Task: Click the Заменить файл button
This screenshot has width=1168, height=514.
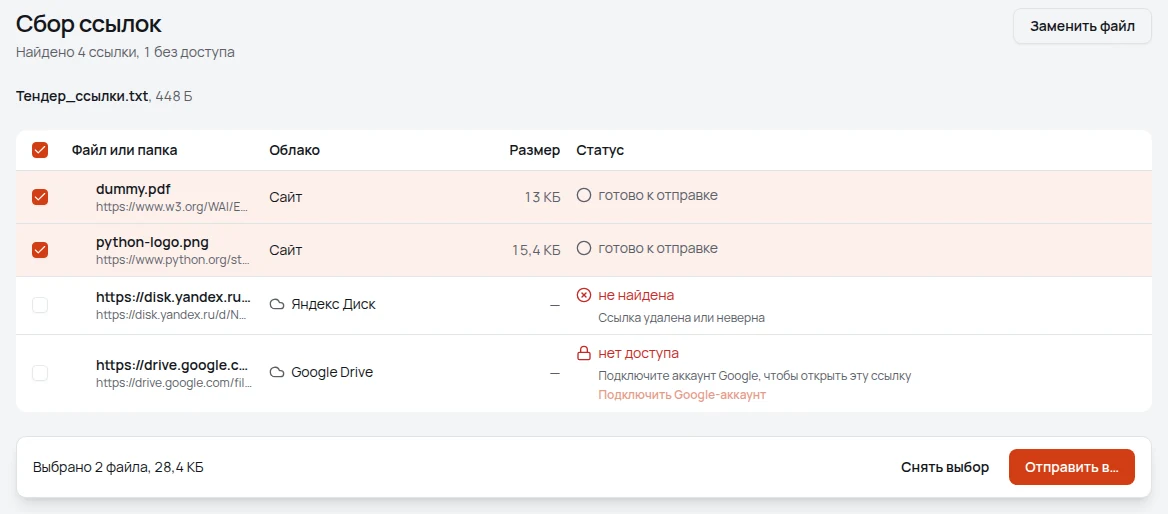Action: click(x=1082, y=27)
